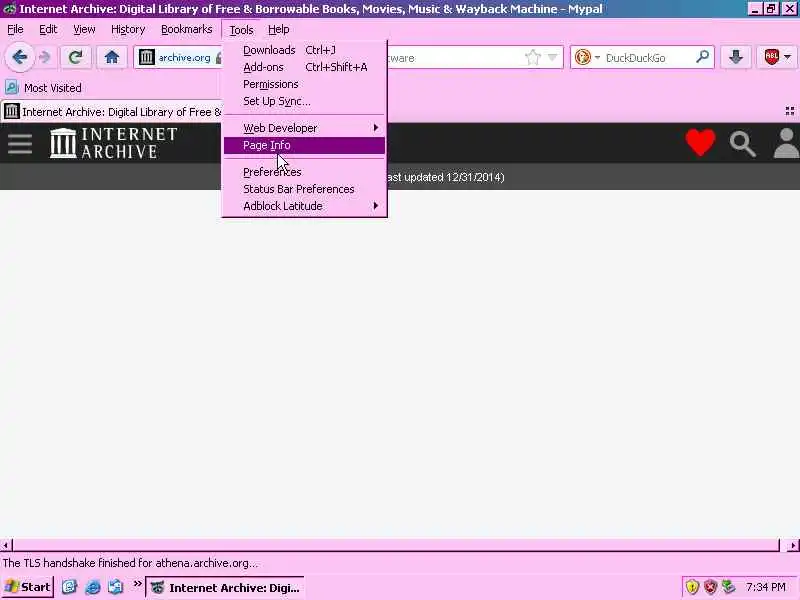Select Set Up Sync menu entry
The image size is (800, 600).
click(x=305, y=101)
